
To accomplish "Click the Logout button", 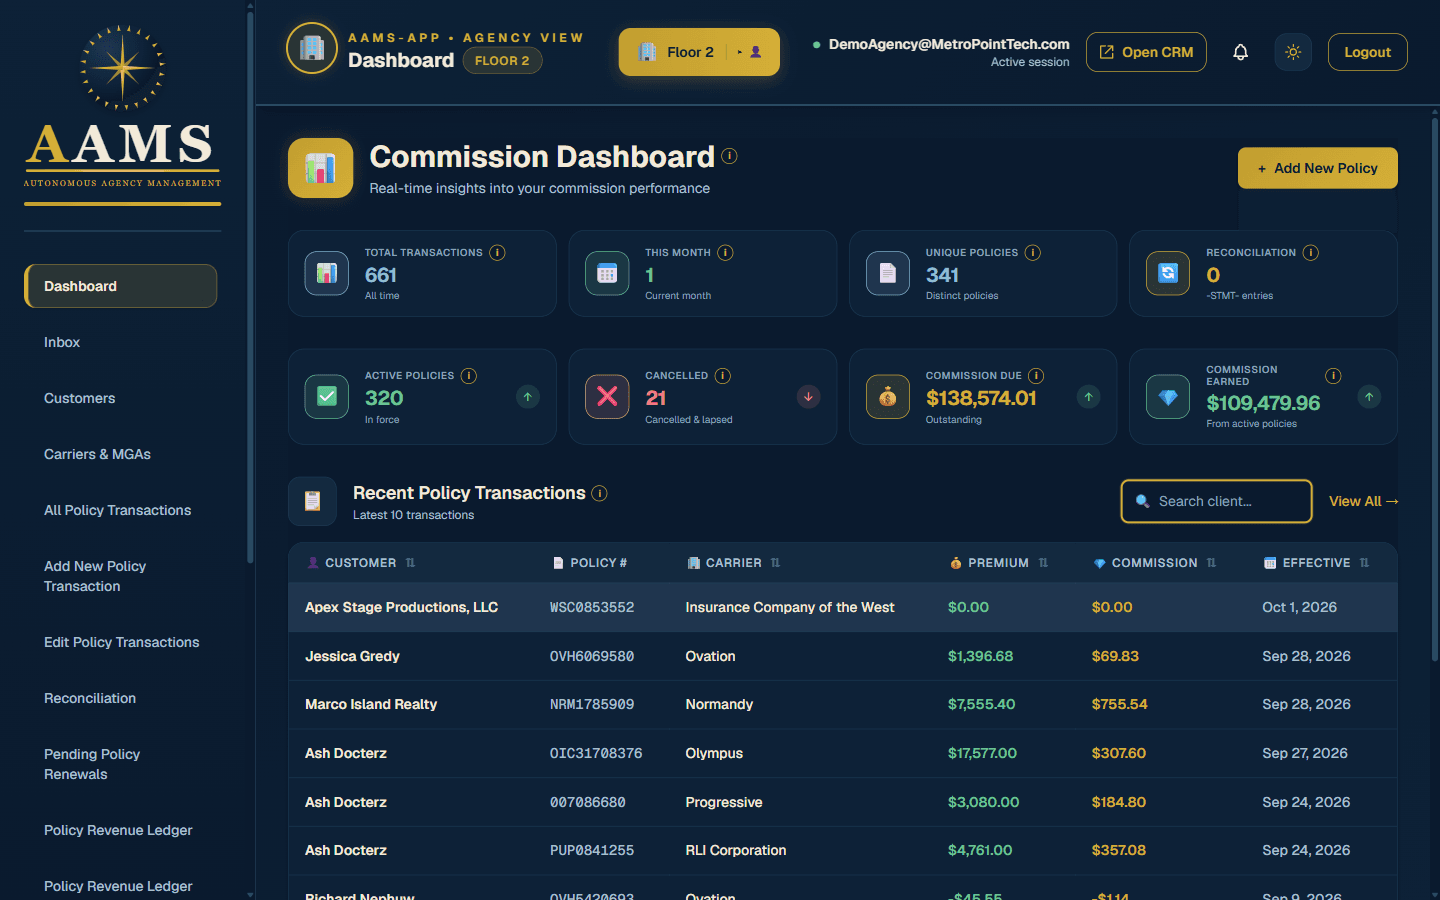I will [1367, 52].
